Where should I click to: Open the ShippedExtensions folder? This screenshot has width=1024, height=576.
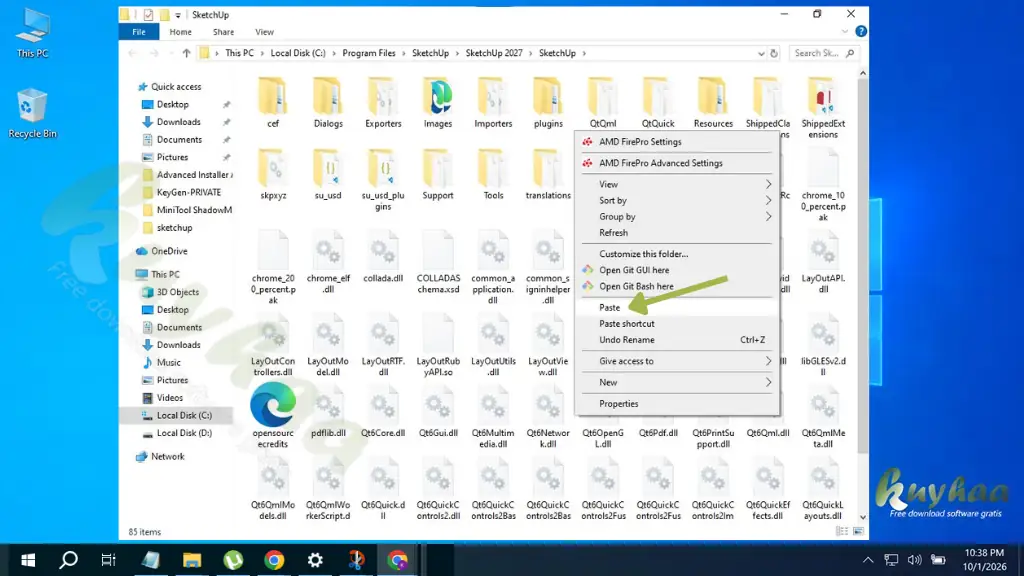823,108
